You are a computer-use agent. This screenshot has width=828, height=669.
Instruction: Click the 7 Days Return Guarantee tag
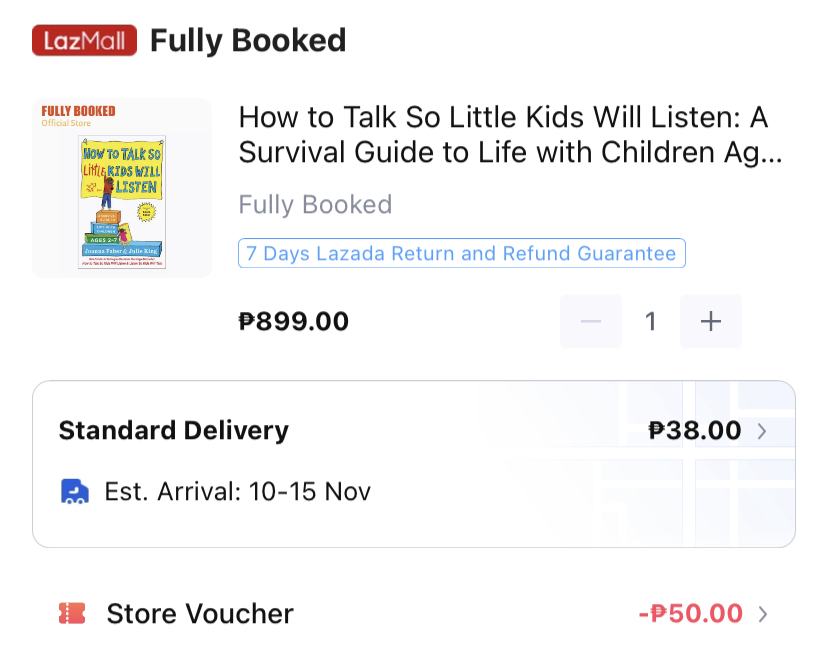click(461, 253)
